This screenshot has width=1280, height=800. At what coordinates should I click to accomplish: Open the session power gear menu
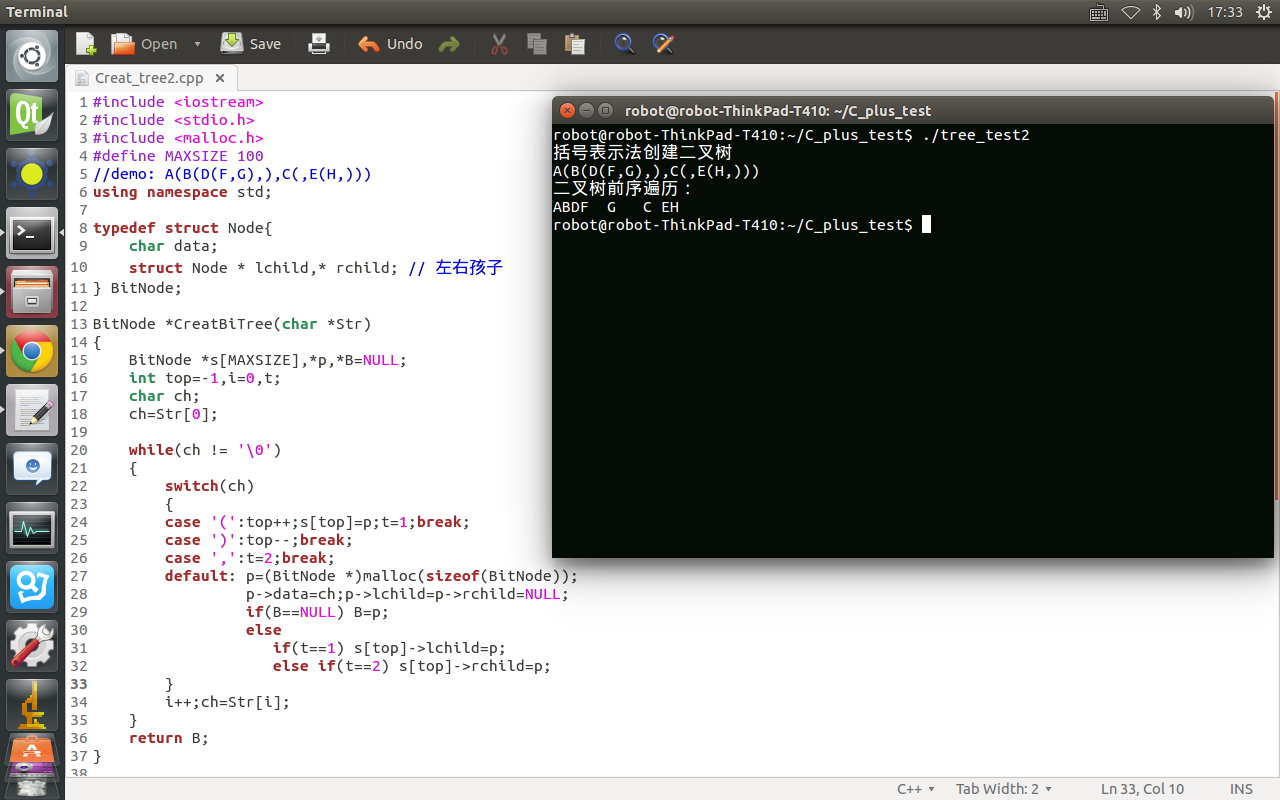(1262, 12)
